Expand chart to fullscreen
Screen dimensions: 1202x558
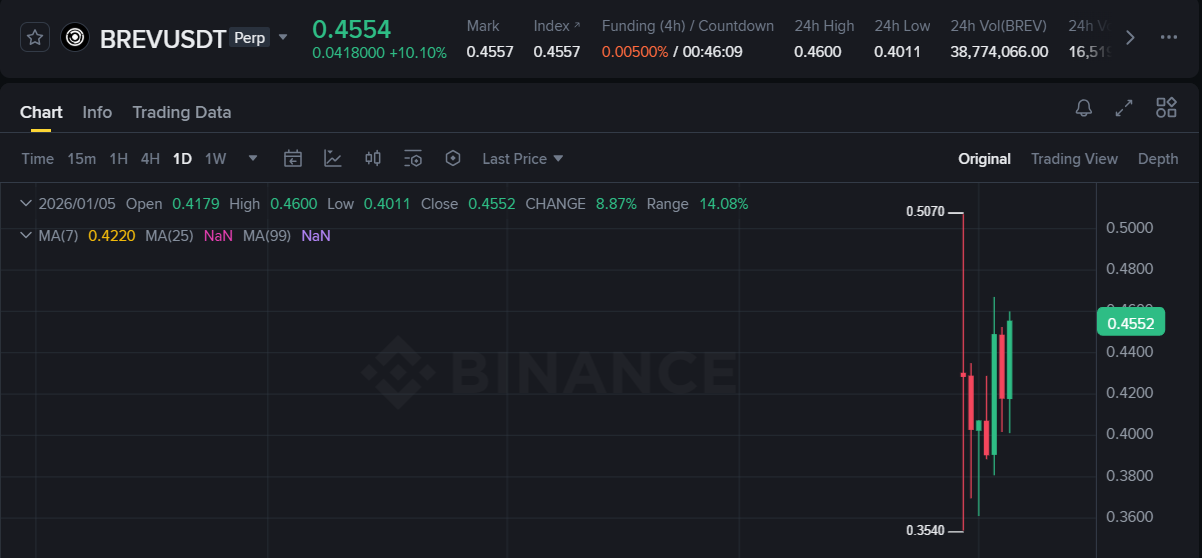click(x=1124, y=108)
